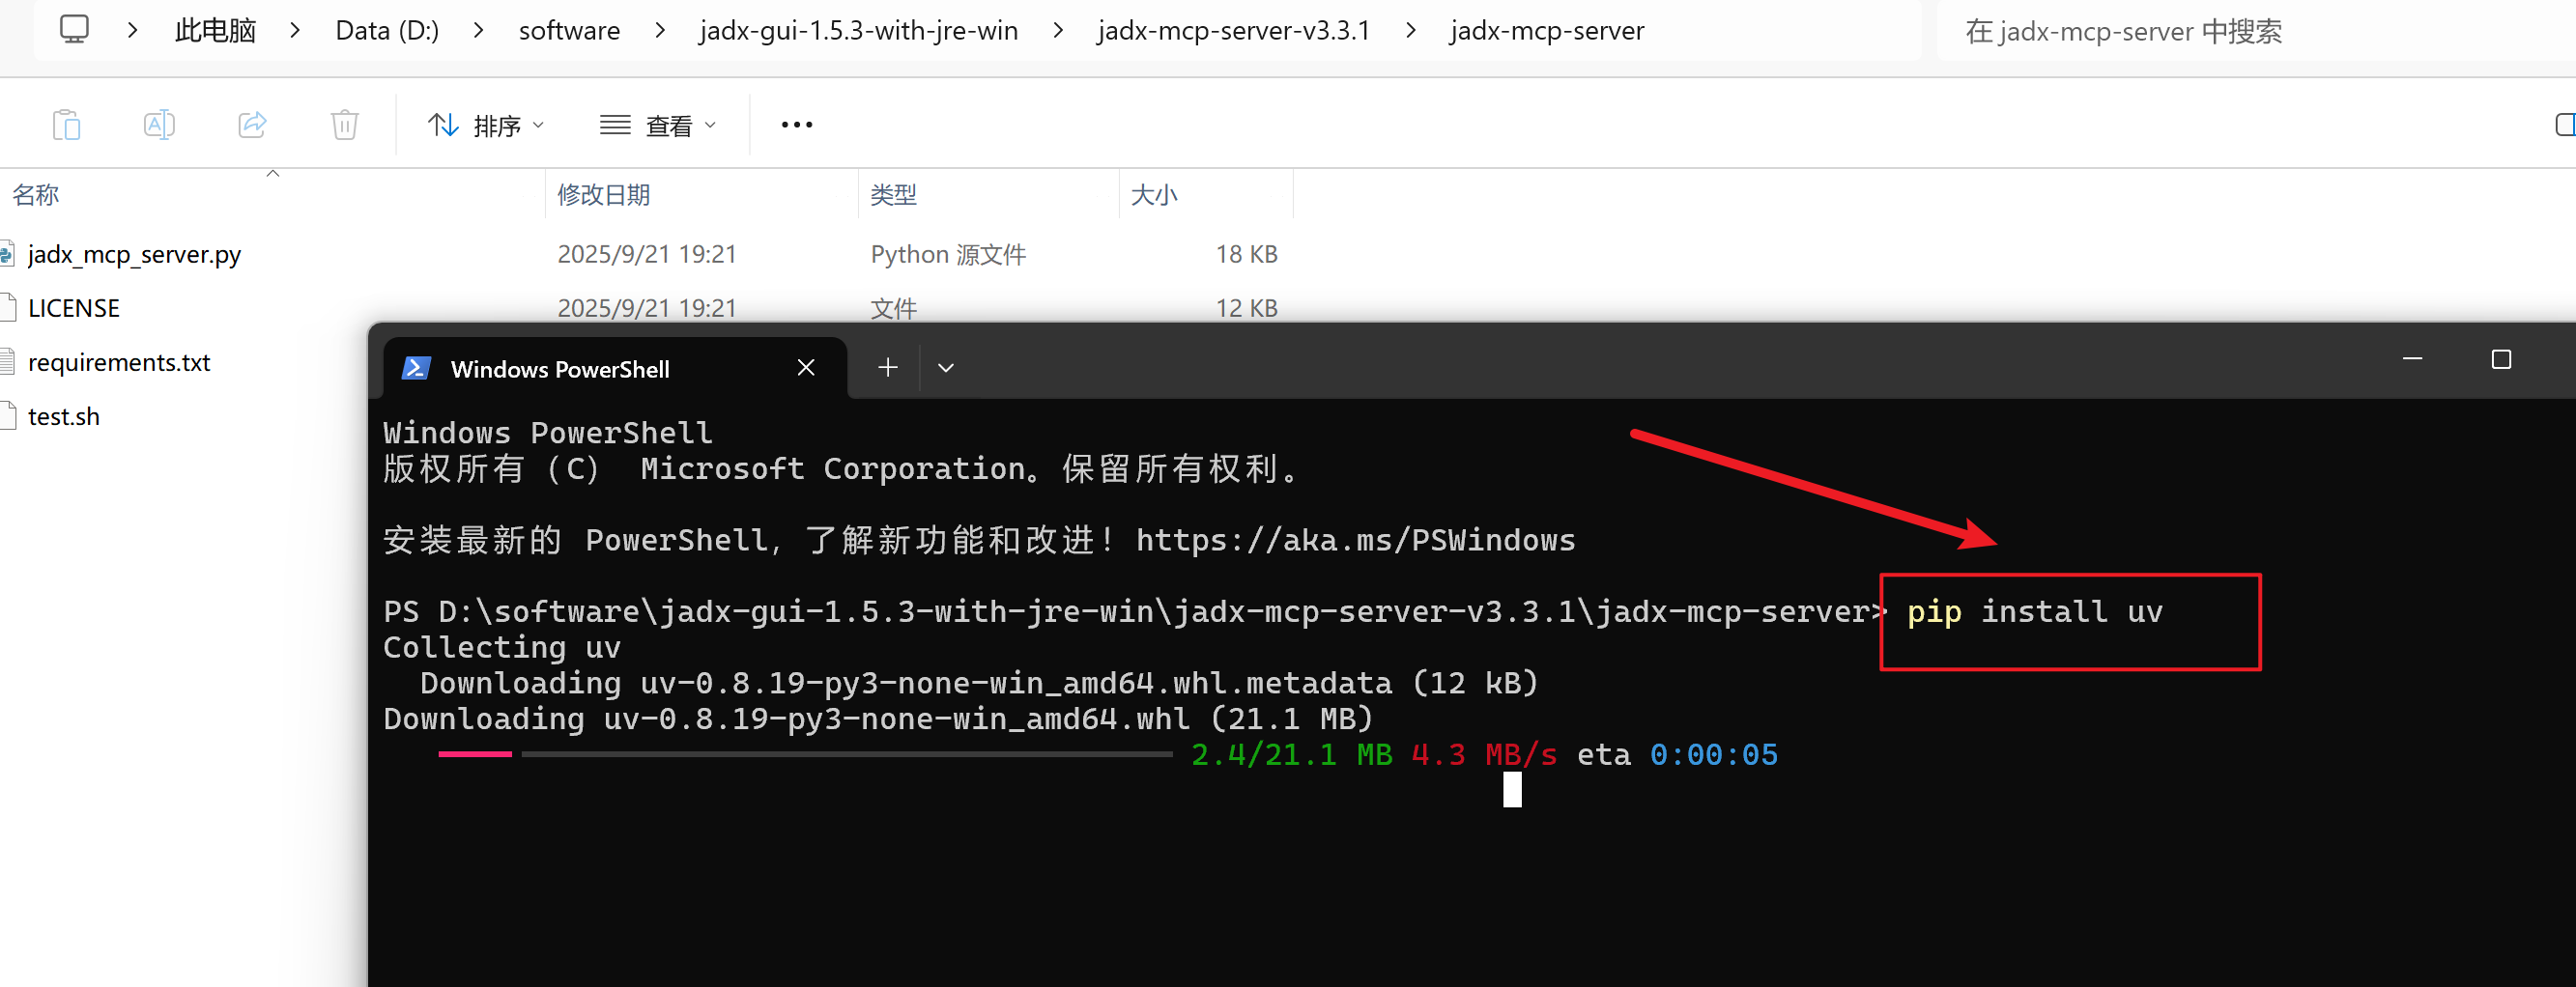
Task: Select the Windows PowerShell tab
Action: point(560,369)
